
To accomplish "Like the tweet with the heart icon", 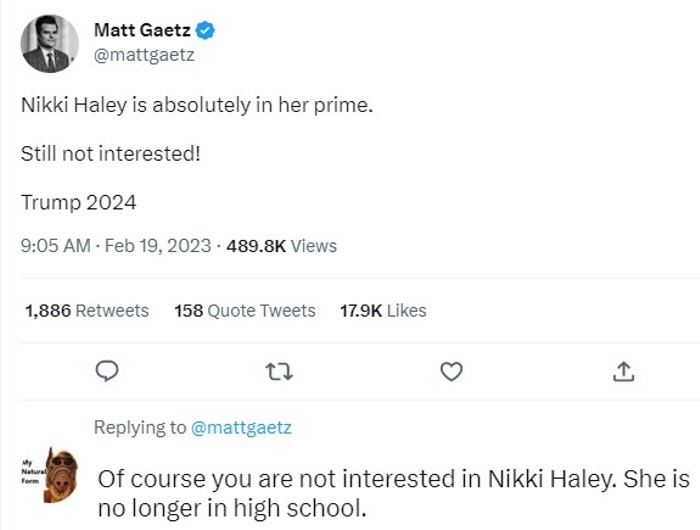I will pos(451,372).
